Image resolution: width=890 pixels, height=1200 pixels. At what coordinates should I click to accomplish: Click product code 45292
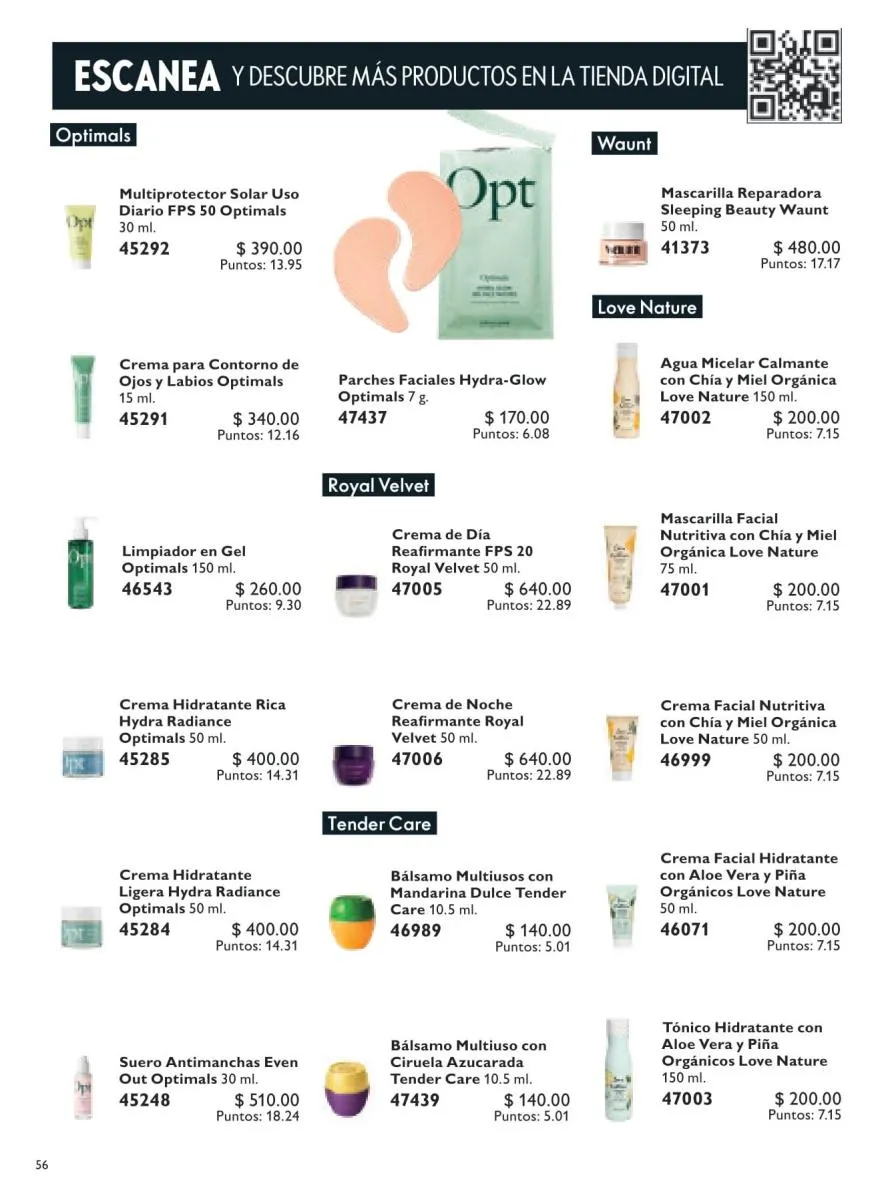pyautogui.click(x=144, y=249)
